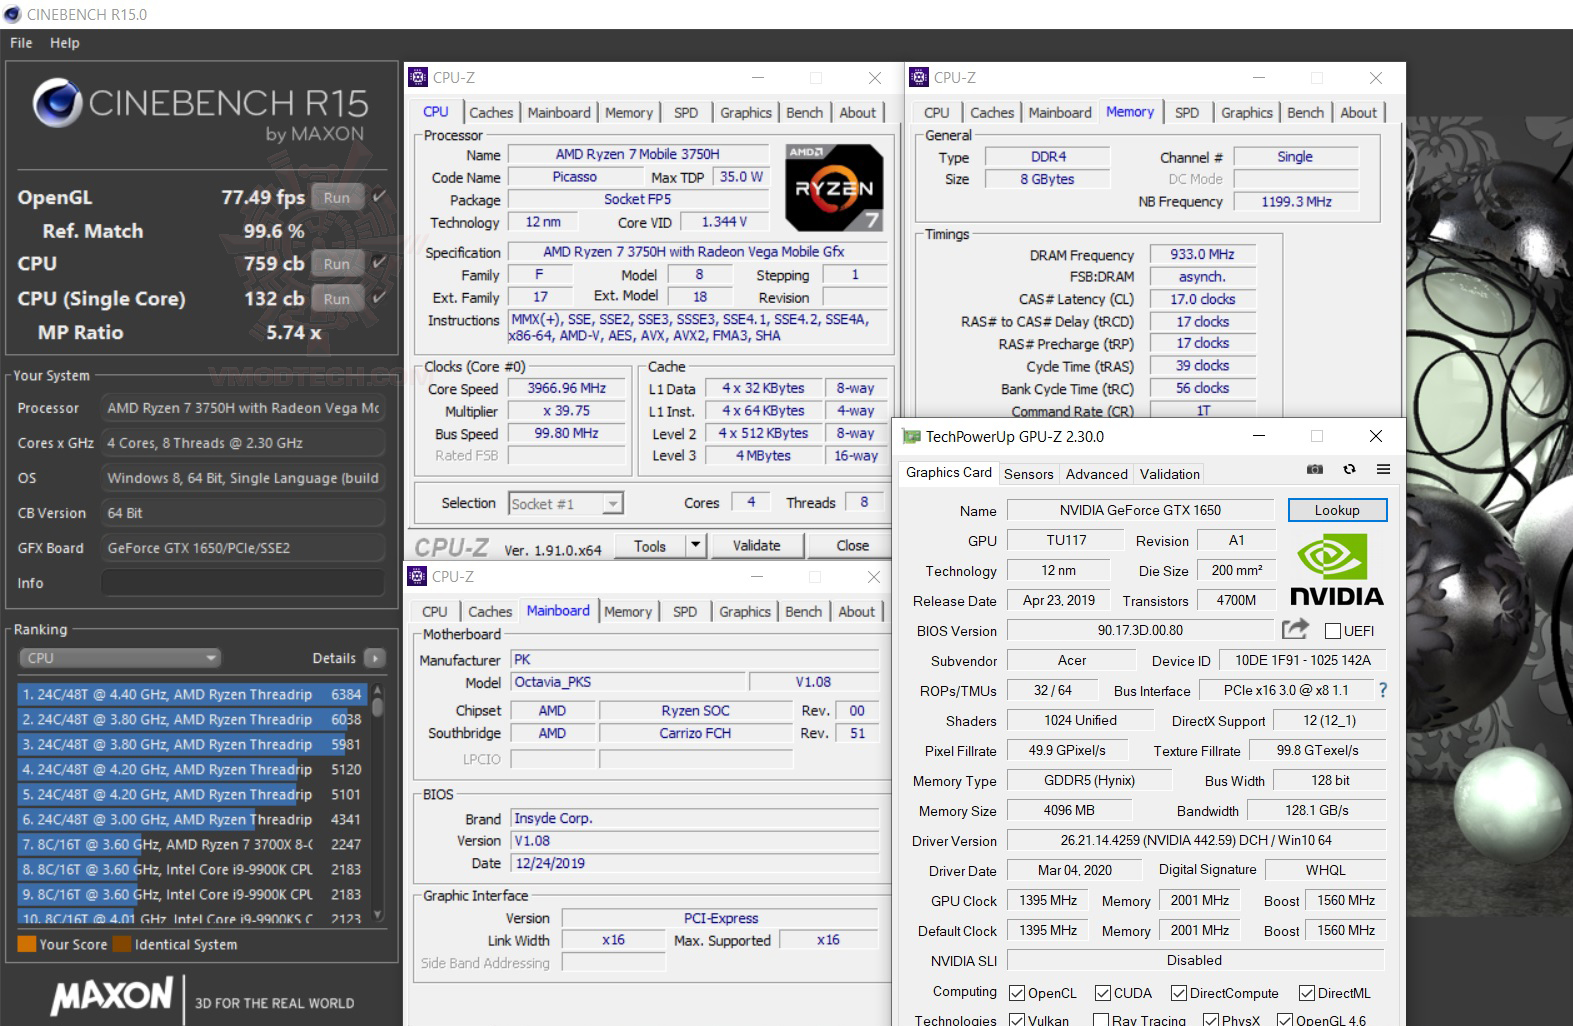Screen dimensions: 1573x1026
Task: Click the Processor name field in Cinebench
Action: pyautogui.click(x=243, y=408)
